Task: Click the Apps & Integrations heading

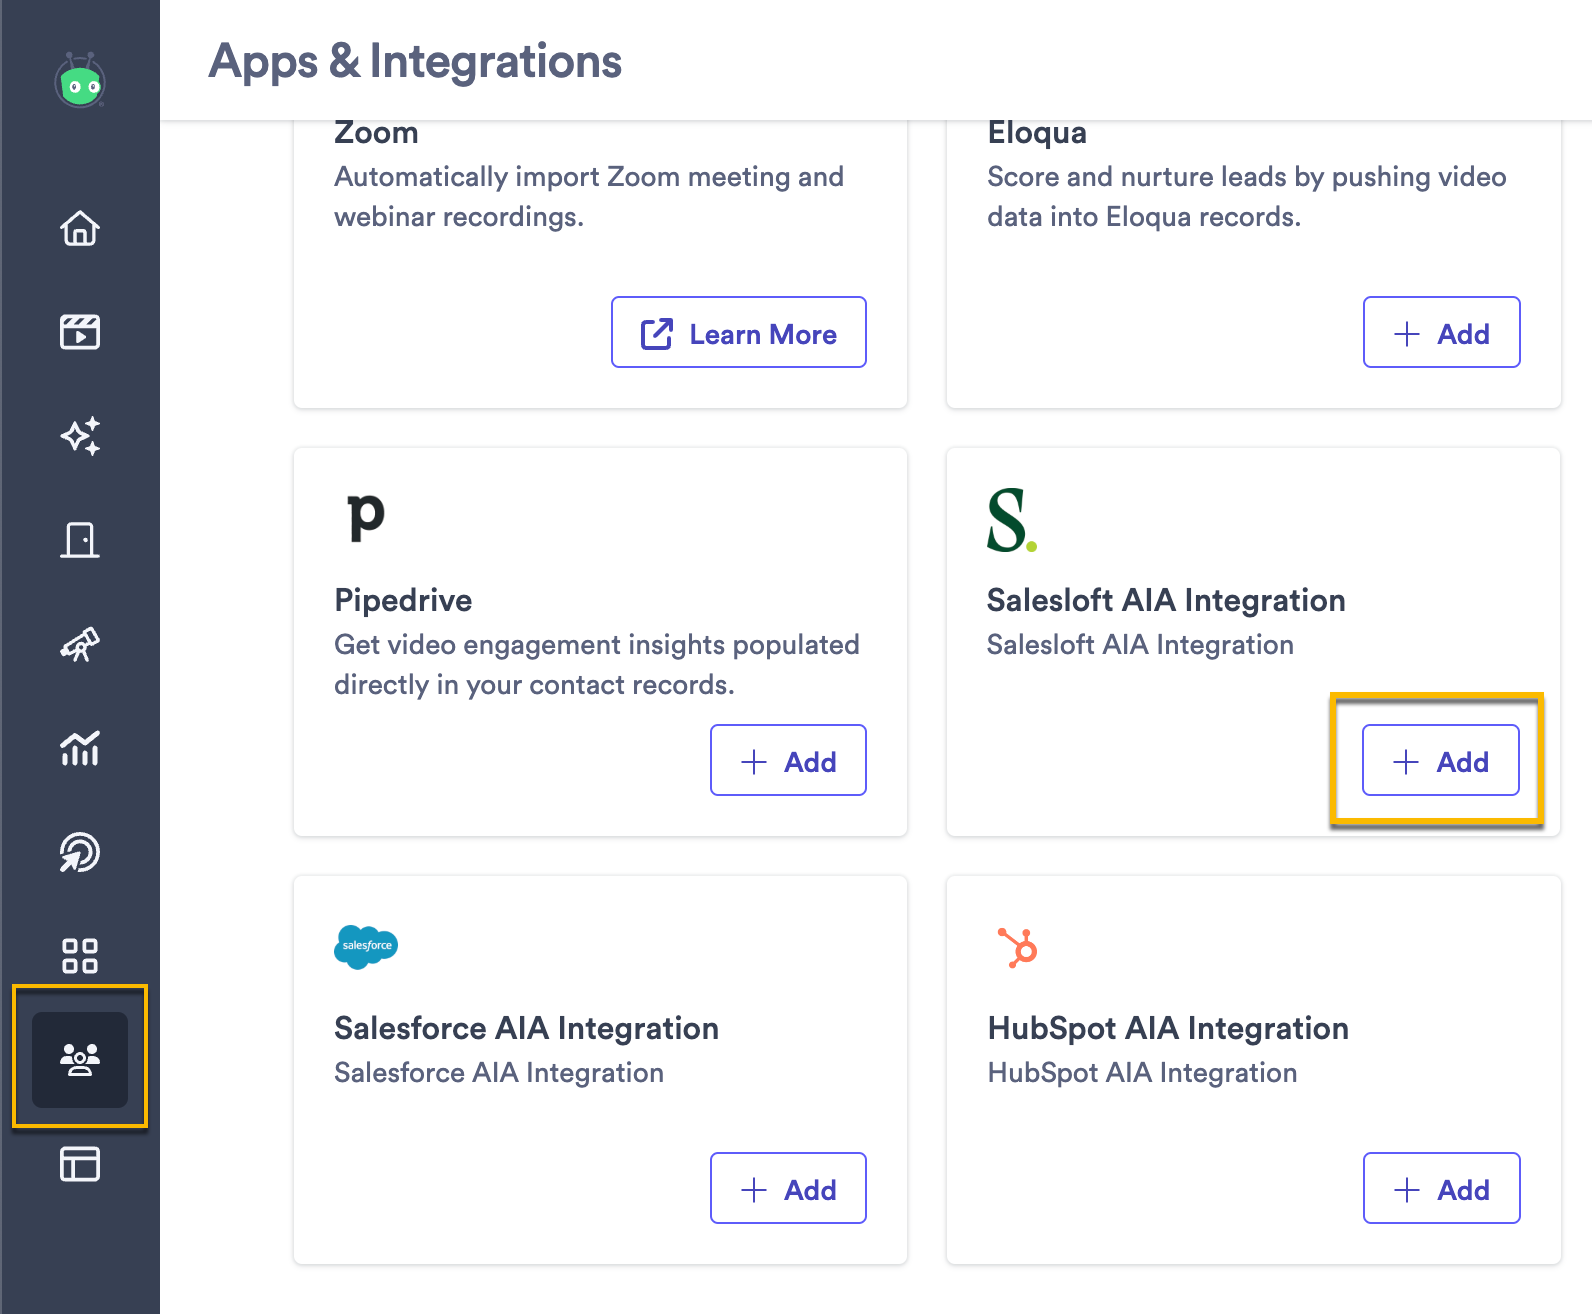Action: [415, 61]
